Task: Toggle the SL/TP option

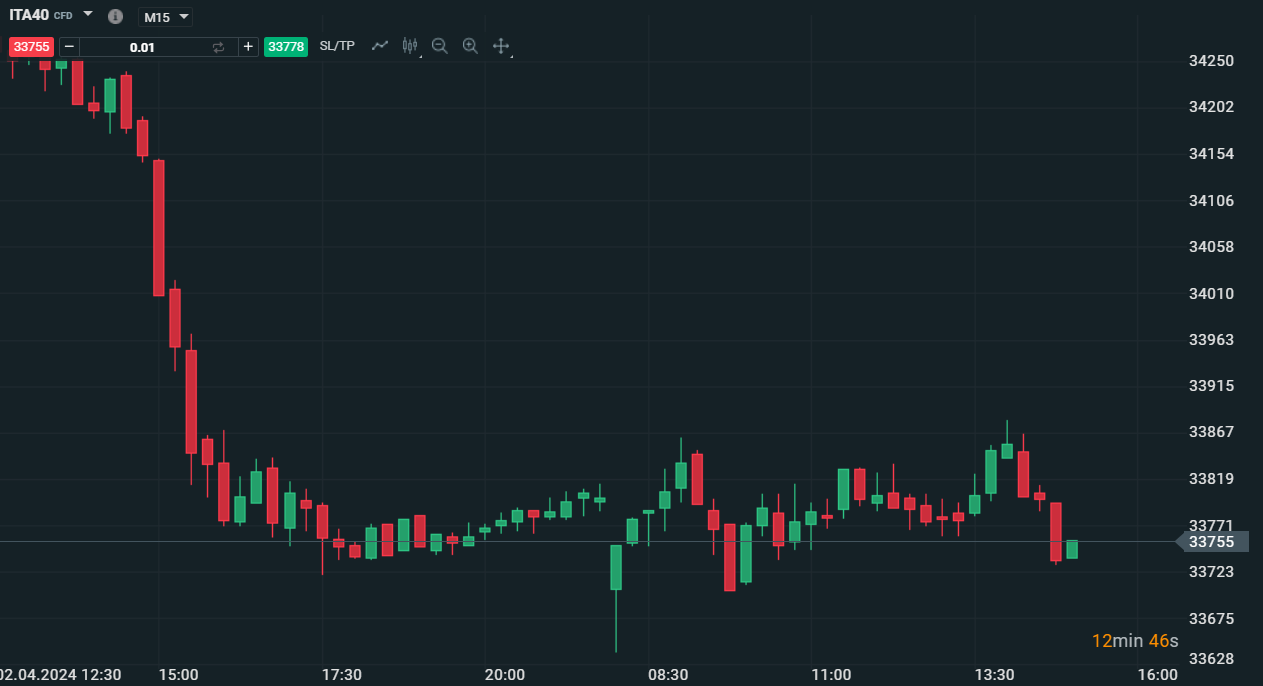Action: click(337, 46)
